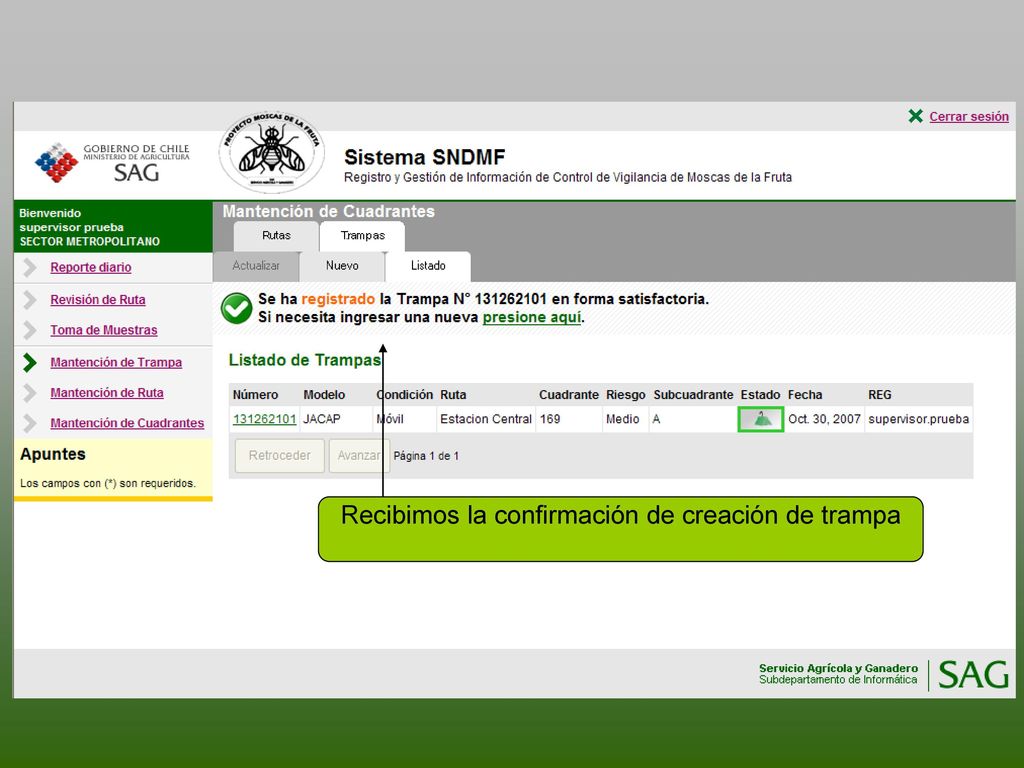Click the Fecha column header

(805, 395)
